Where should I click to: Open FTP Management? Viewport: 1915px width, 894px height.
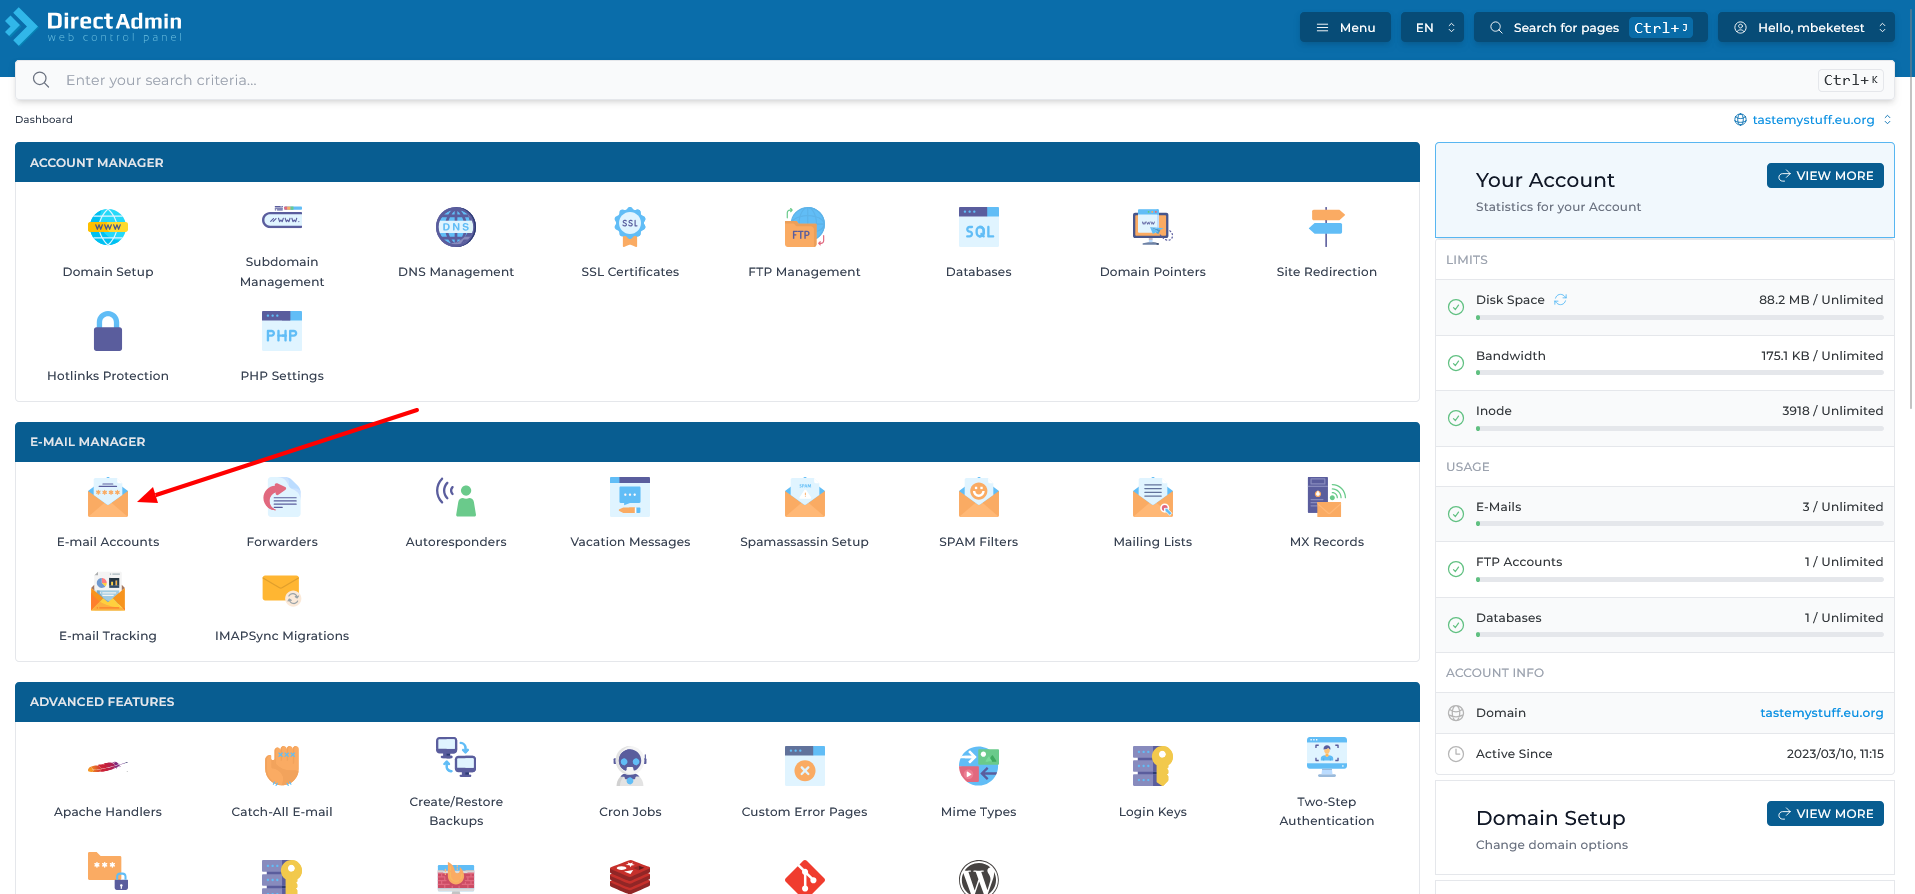(x=804, y=228)
